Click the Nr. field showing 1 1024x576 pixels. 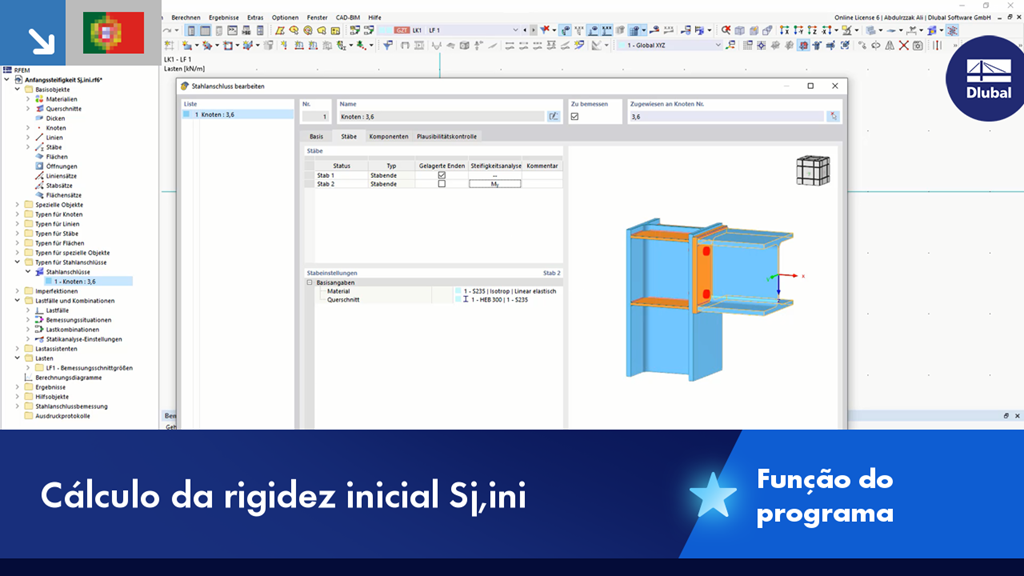[315, 116]
